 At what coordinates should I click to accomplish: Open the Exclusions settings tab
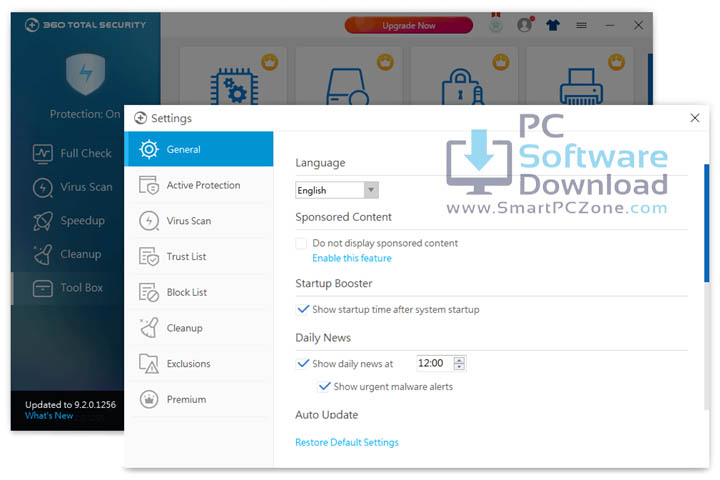[199, 364]
